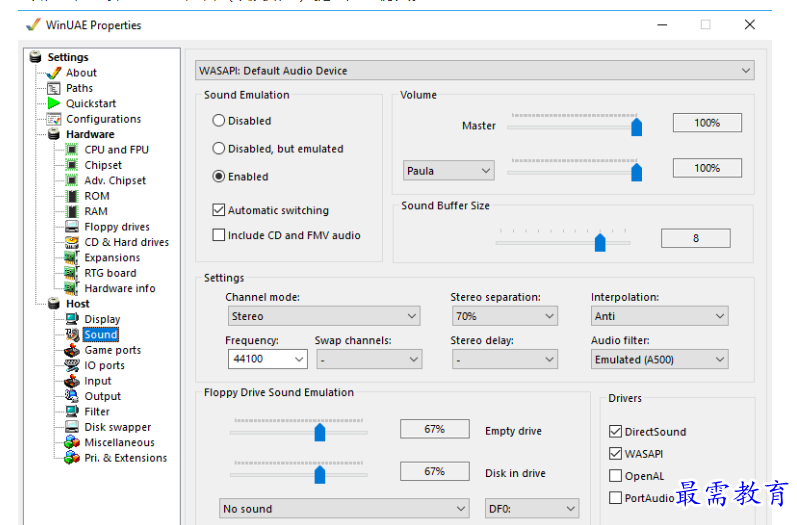Click the About checkmark icon in tree
This screenshot has height=525, width=797.
point(54,73)
